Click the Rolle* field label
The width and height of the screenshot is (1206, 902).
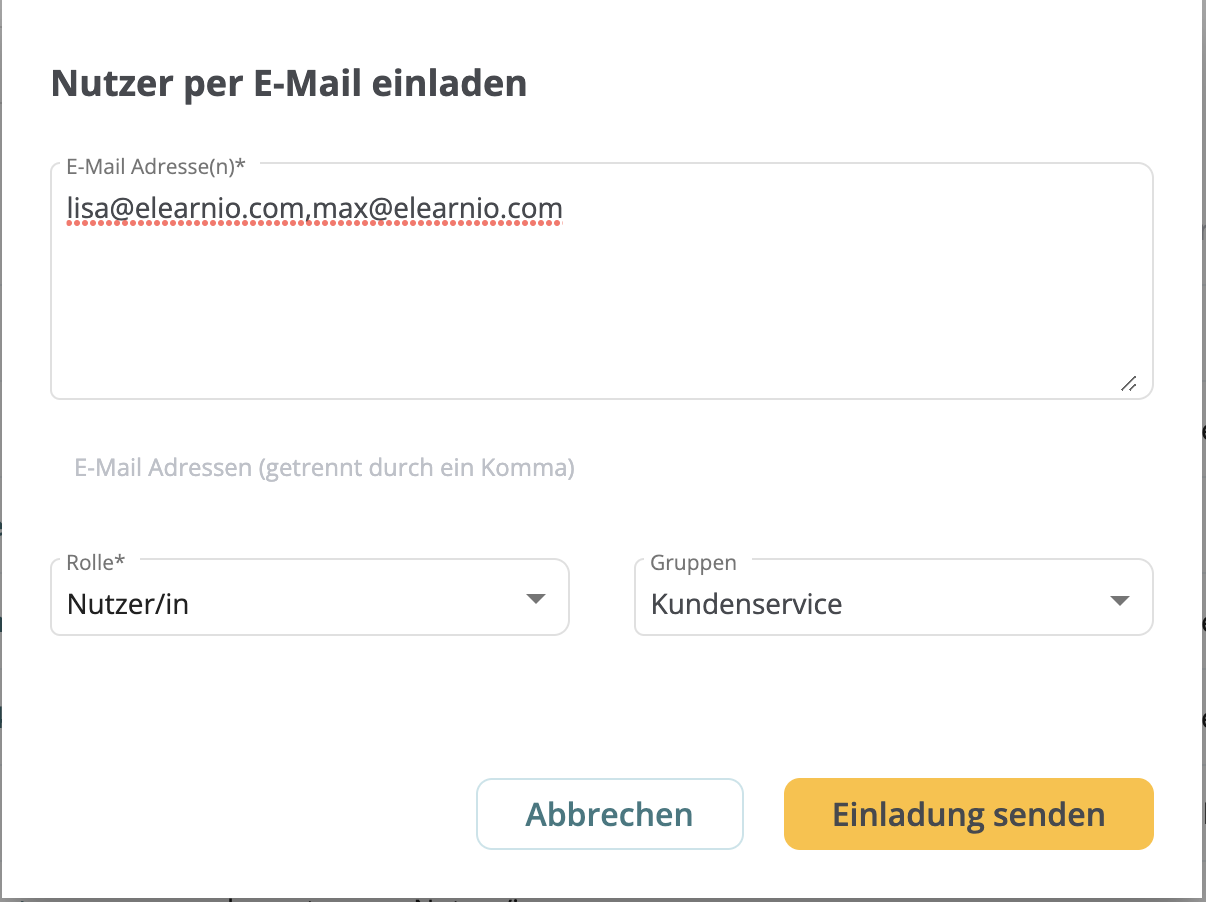[96, 562]
